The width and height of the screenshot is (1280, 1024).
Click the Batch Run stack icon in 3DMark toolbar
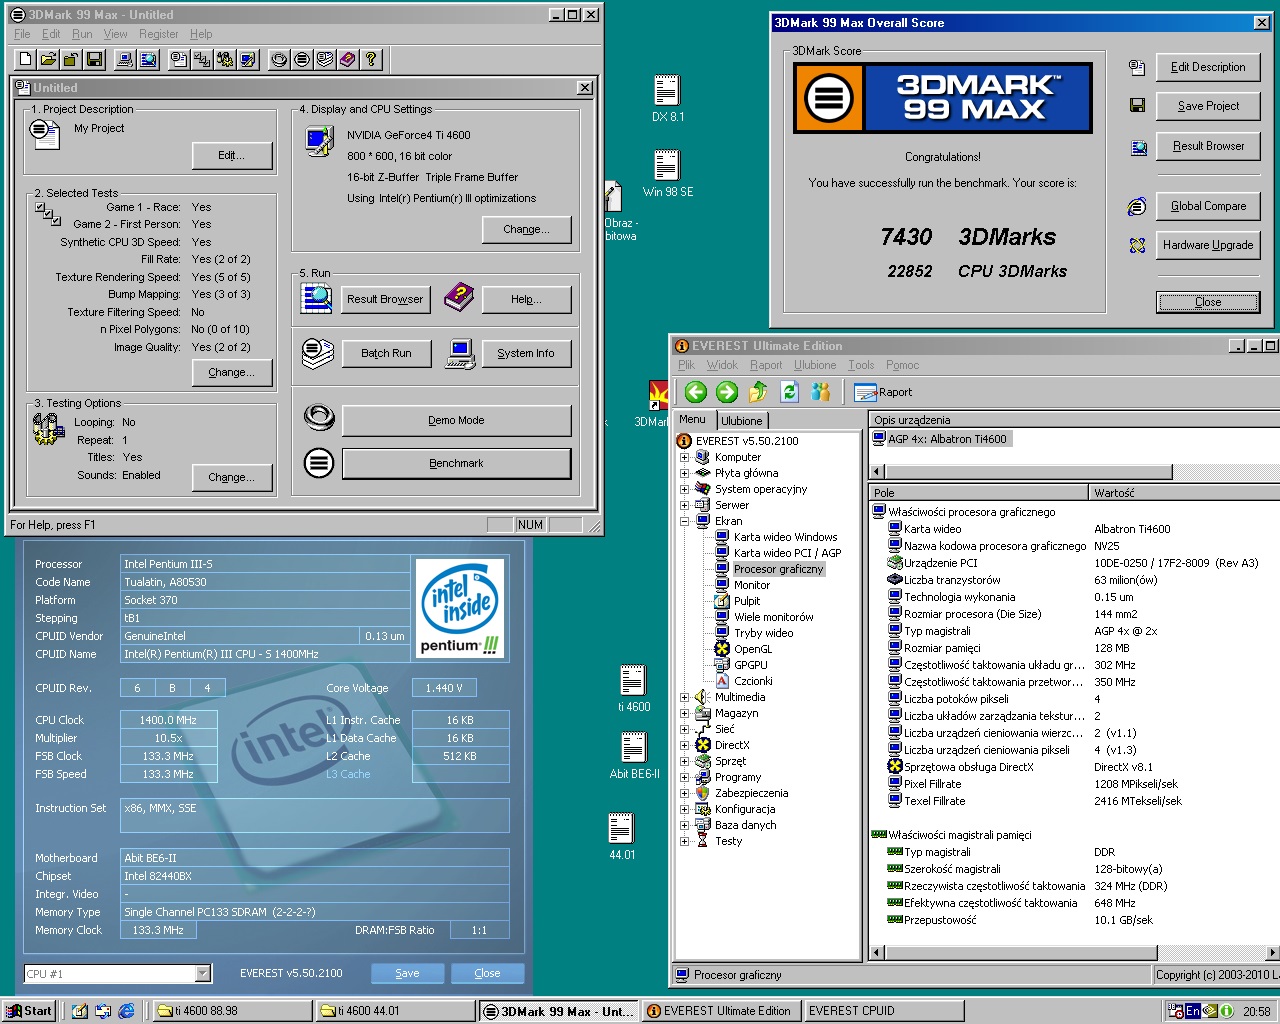[325, 60]
